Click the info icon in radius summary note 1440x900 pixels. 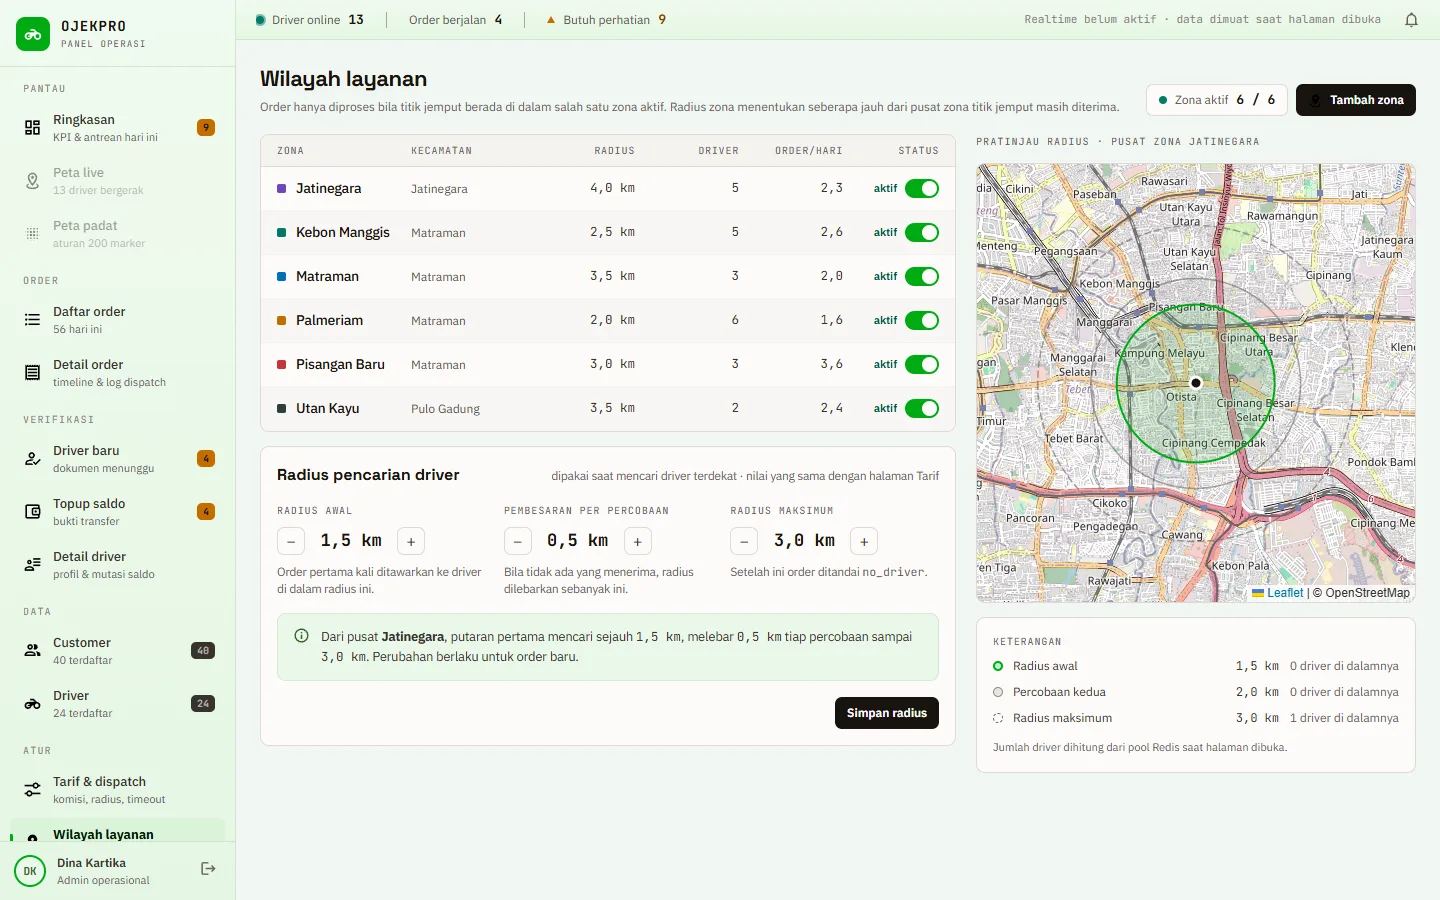click(301, 636)
